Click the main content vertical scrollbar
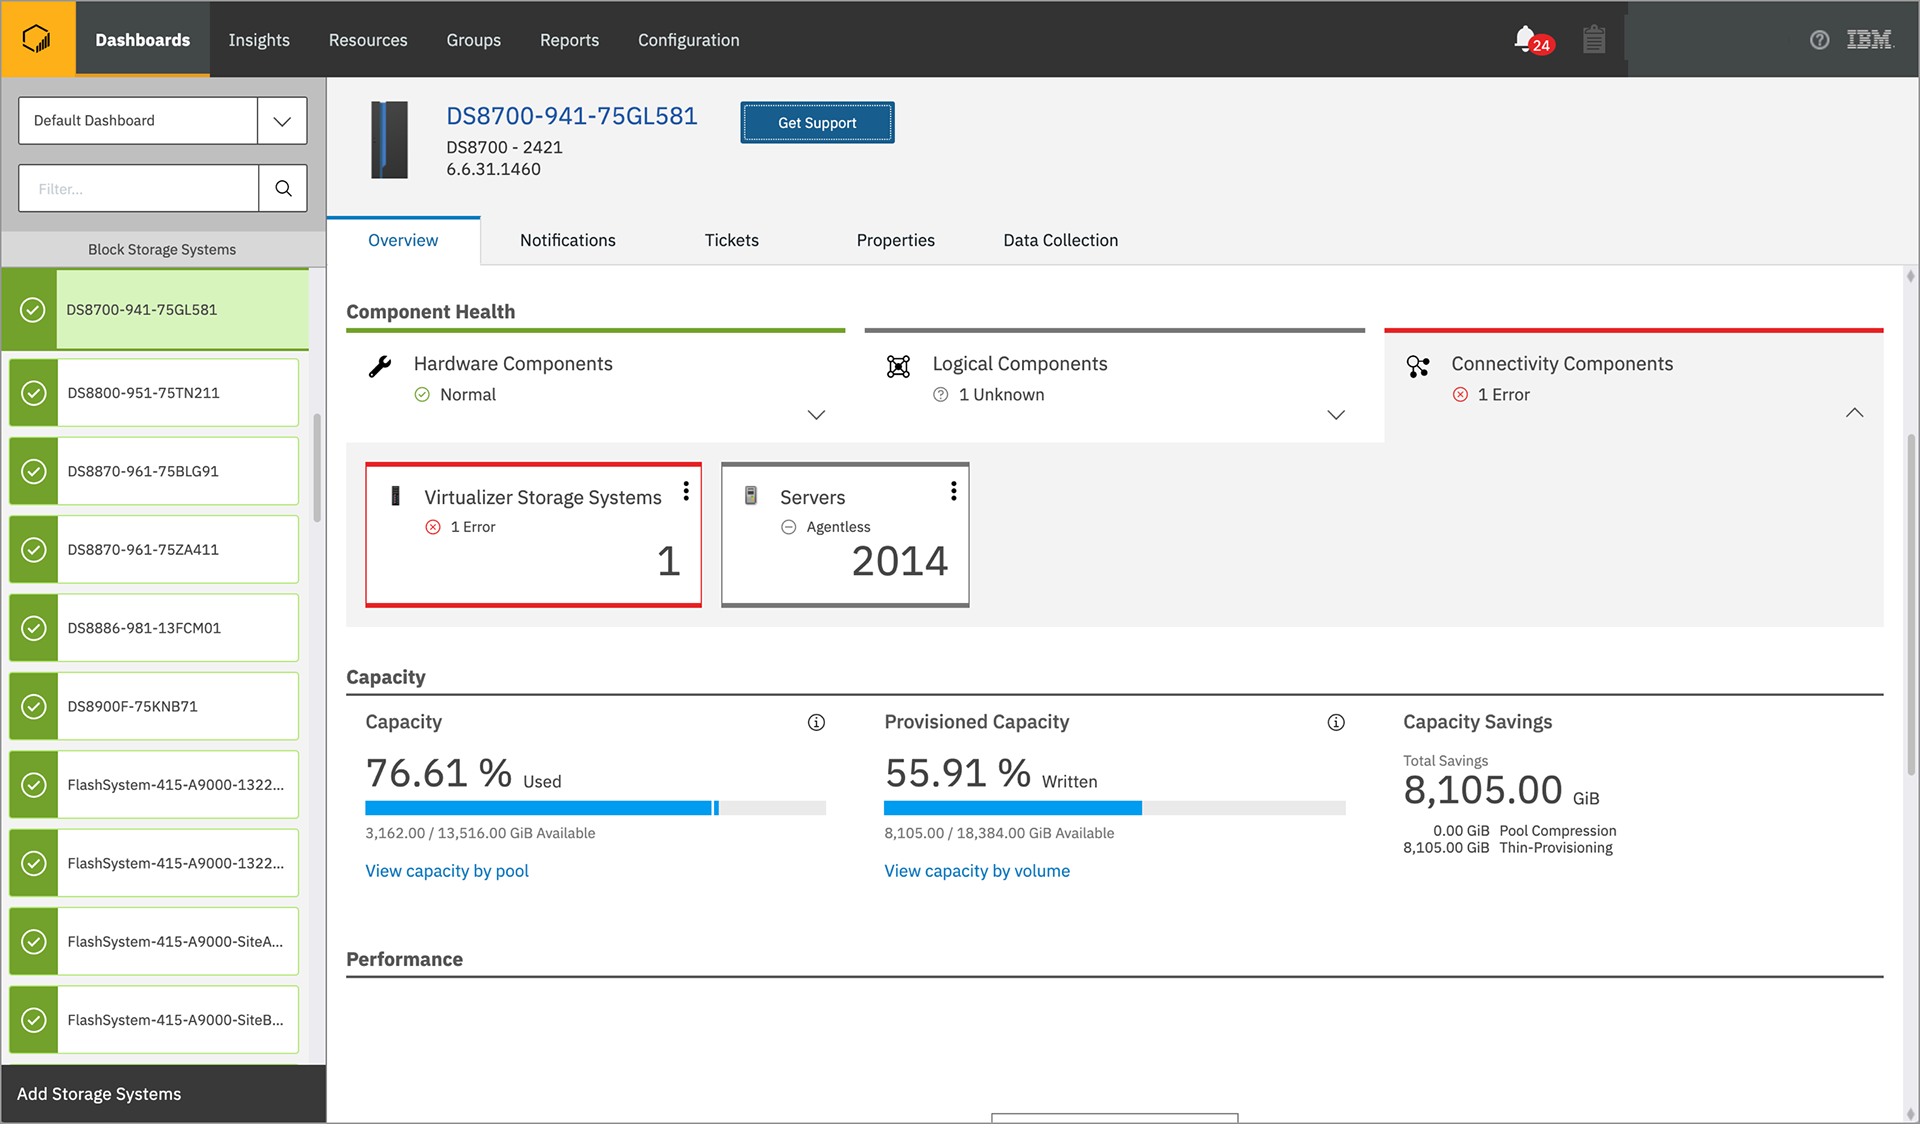 coord(1911,604)
